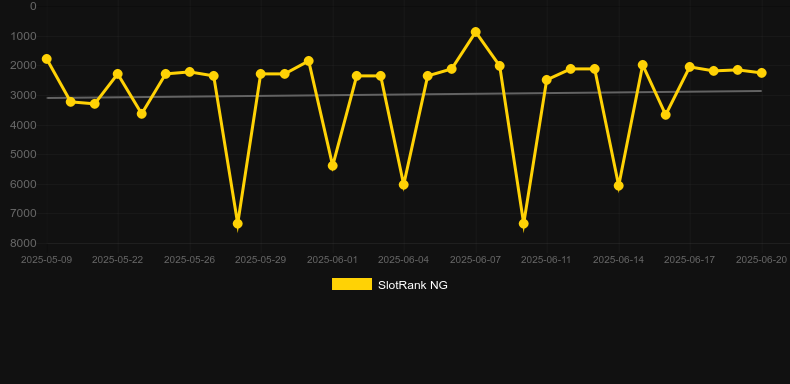Viewport: 790px width, 384px height.
Task: Select the lowest dip point before 2025-05-29
Action: 238,223
